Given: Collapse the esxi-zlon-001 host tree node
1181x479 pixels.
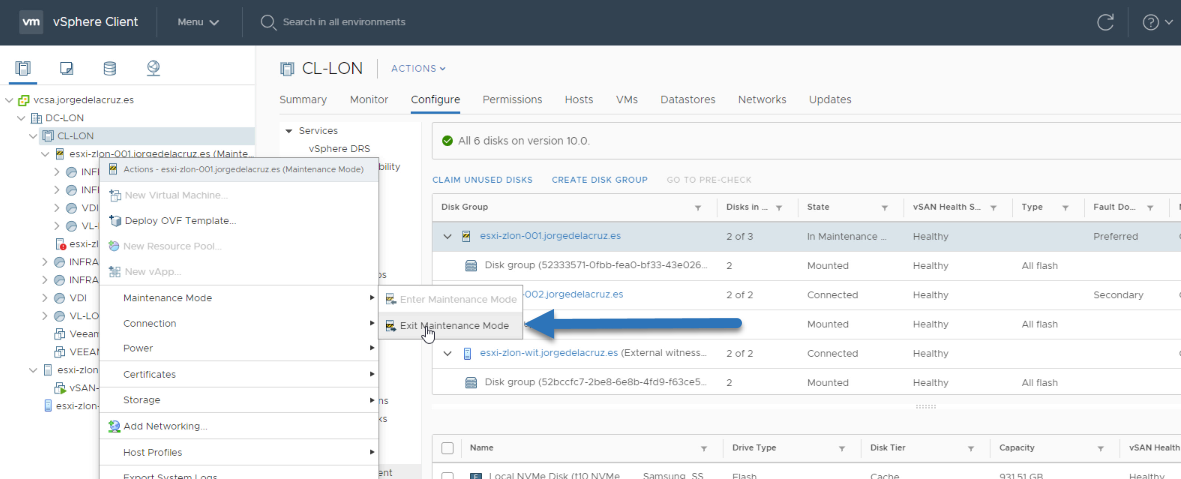Looking at the screenshot, I should 45,154.
